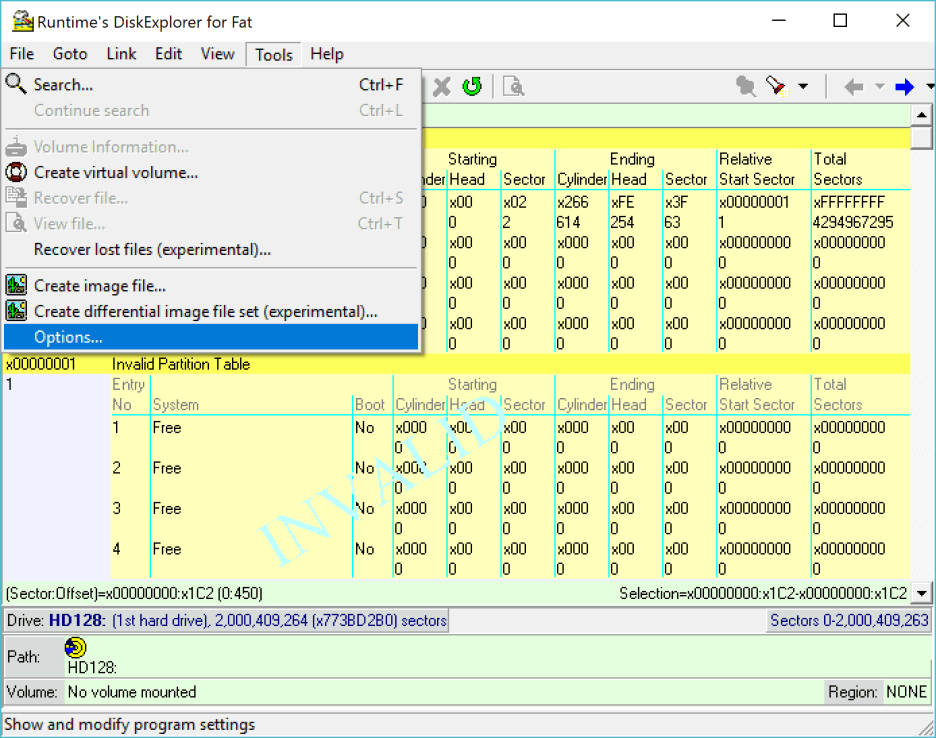Image resolution: width=936 pixels, height=738 pixels.
Task: Click the gray puzzle piece toolbar icon
Action: click(x=745, y=87)
